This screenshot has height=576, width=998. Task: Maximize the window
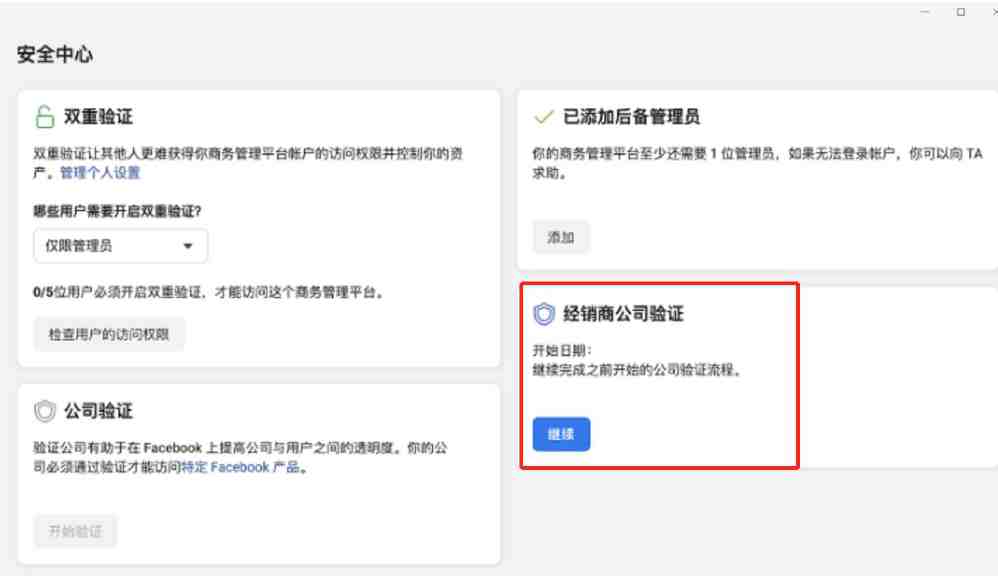click(961, 12)
